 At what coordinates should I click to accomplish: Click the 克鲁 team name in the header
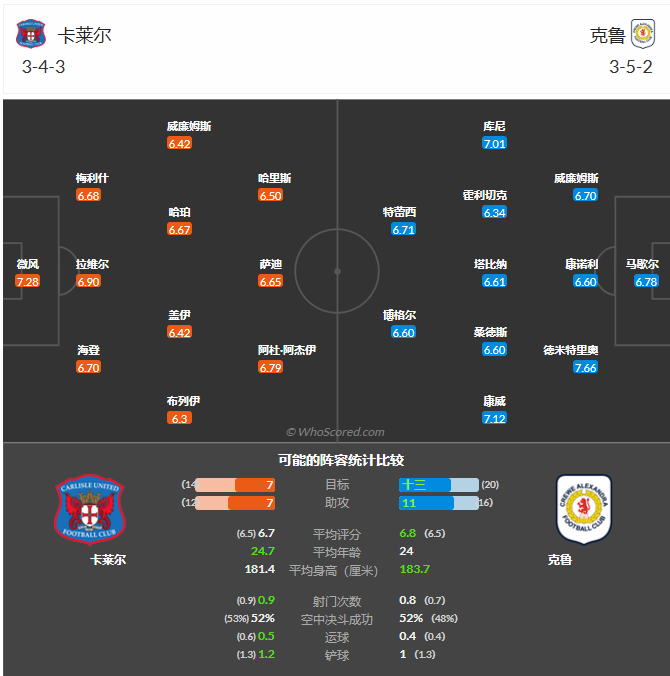click(607, 35)
